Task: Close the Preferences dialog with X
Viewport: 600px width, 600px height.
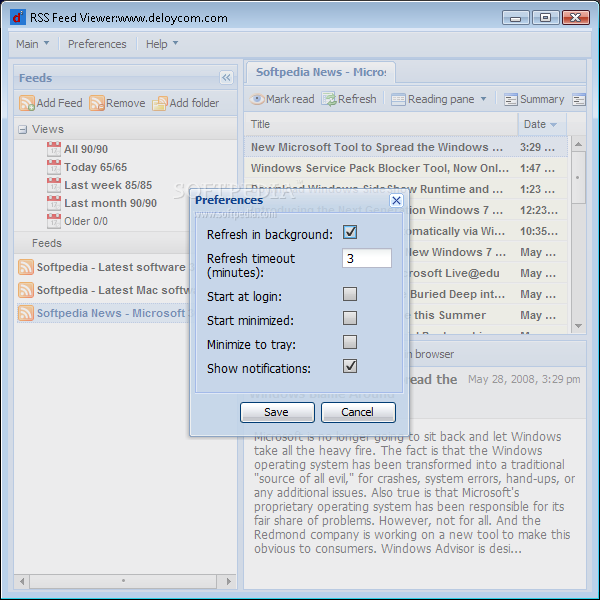Action: (x=396, y=200)
